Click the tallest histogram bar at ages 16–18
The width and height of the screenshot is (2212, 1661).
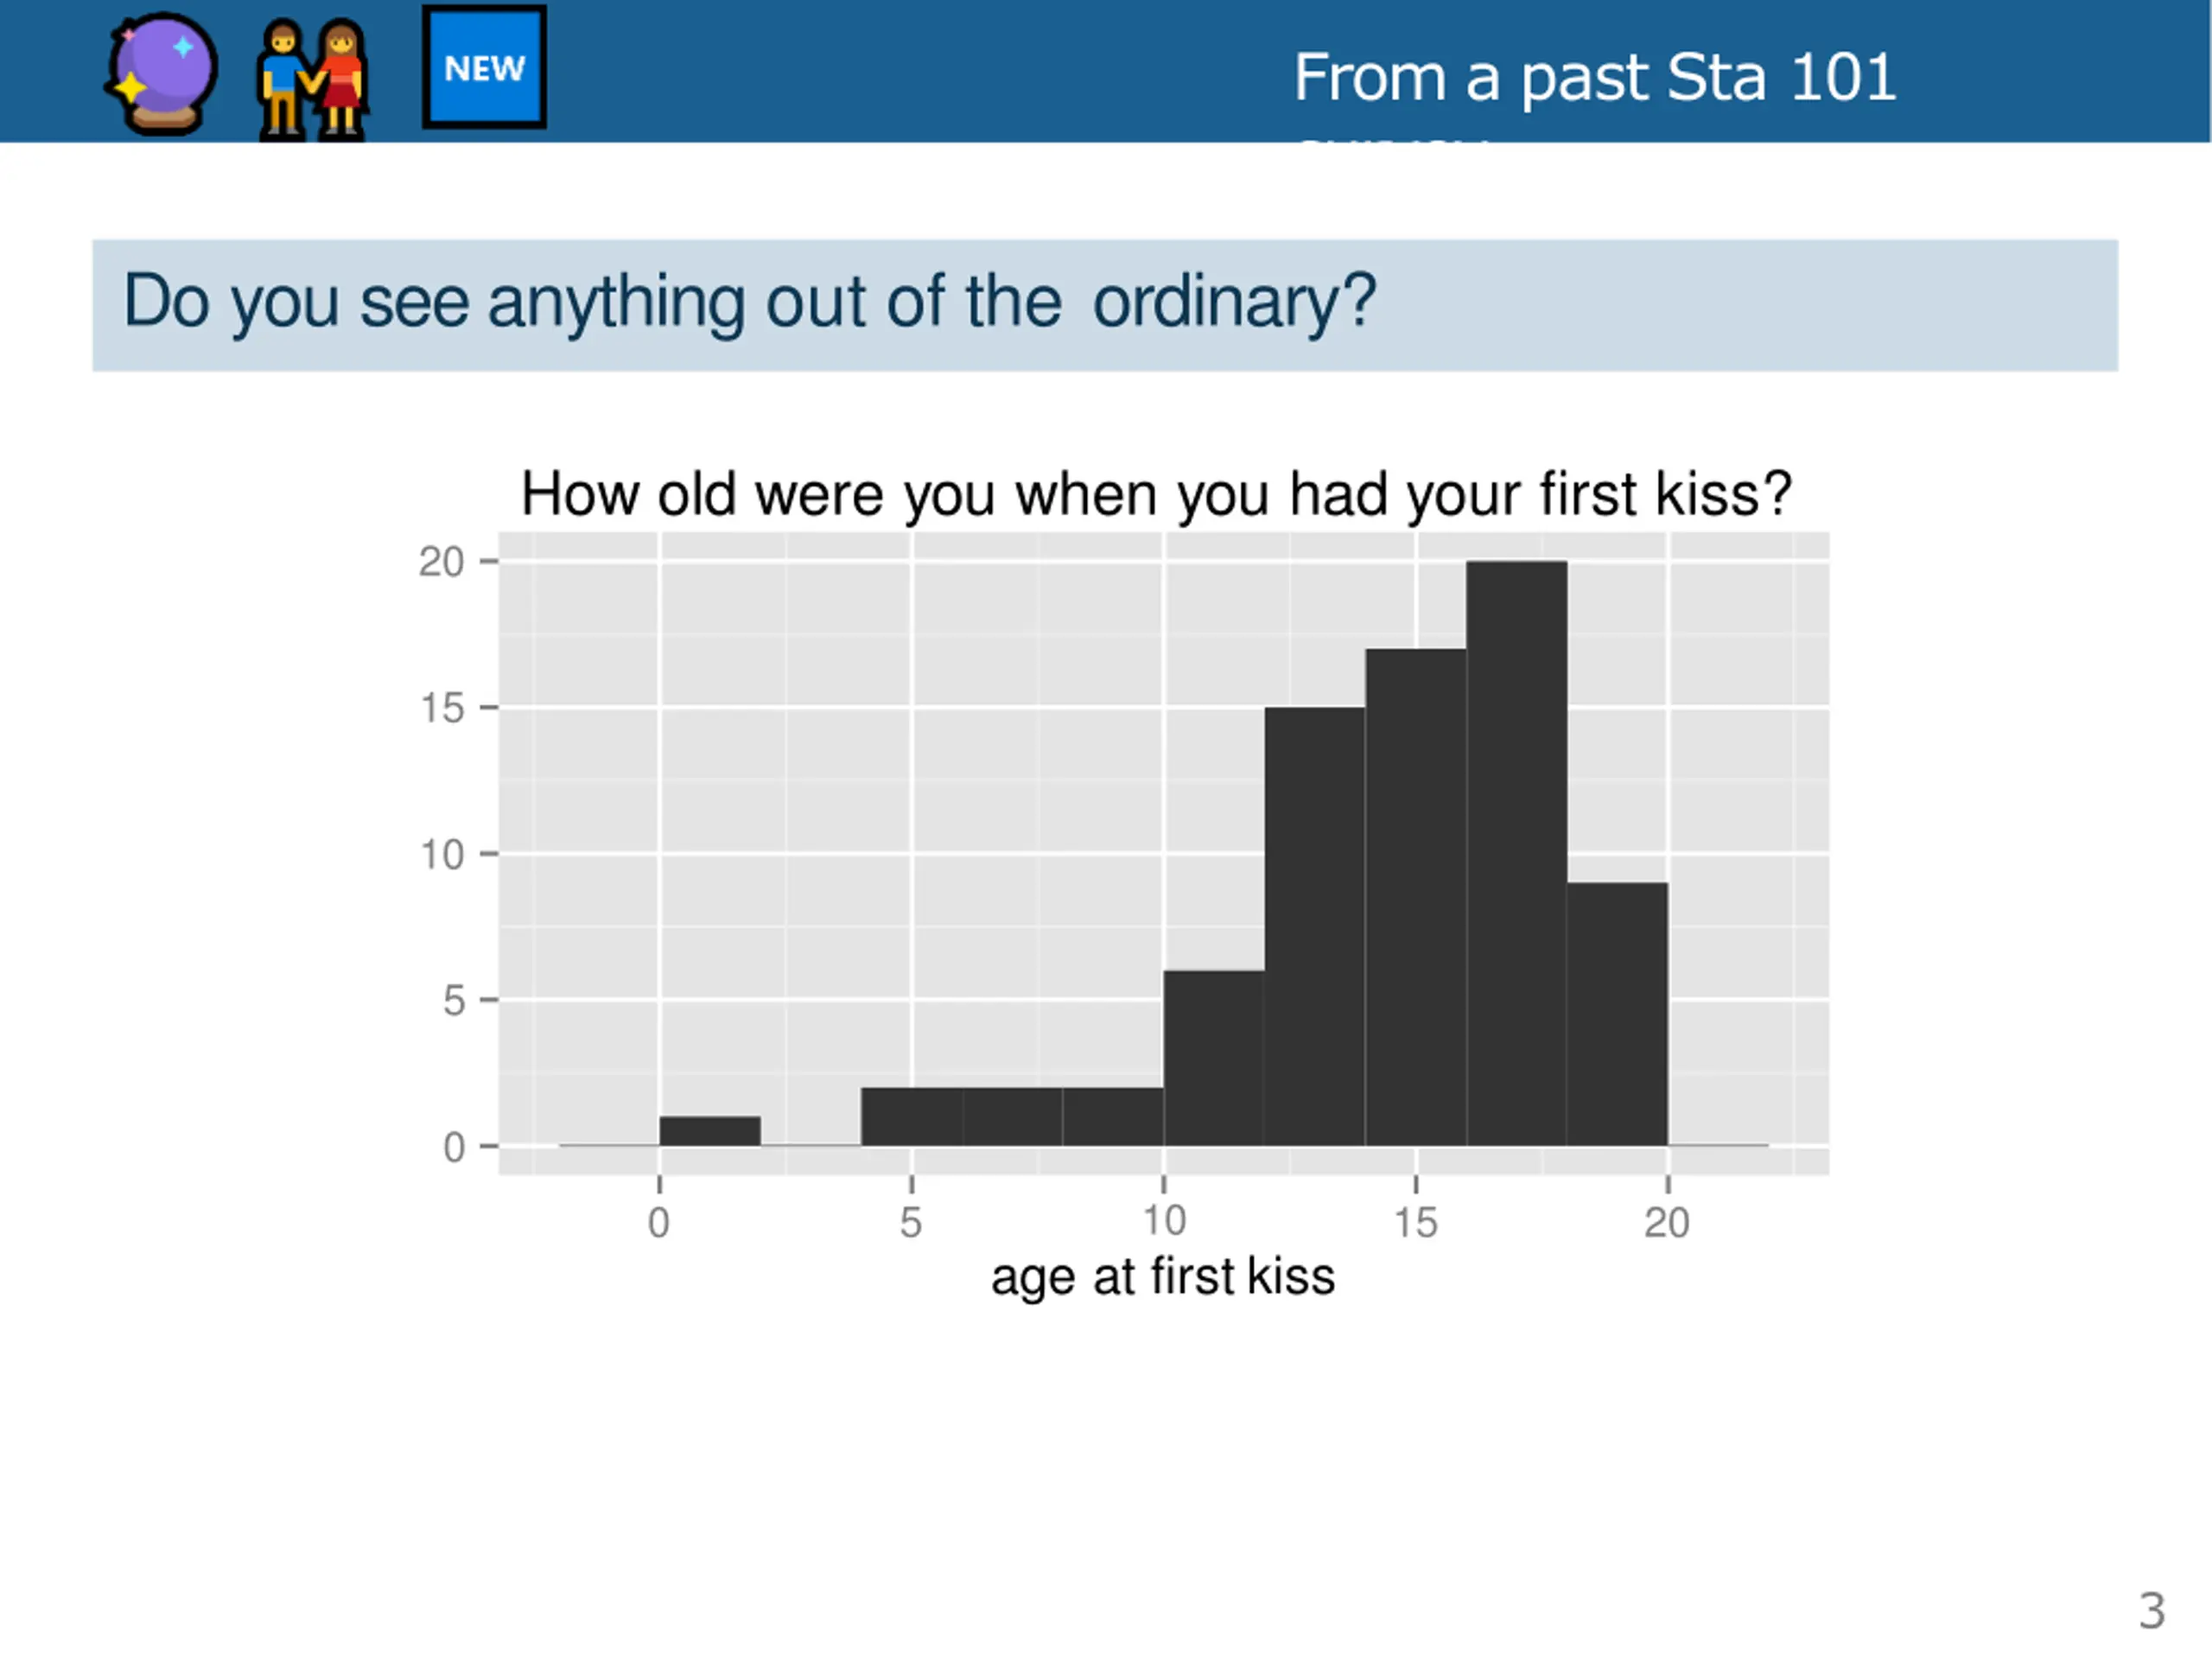1516,853
